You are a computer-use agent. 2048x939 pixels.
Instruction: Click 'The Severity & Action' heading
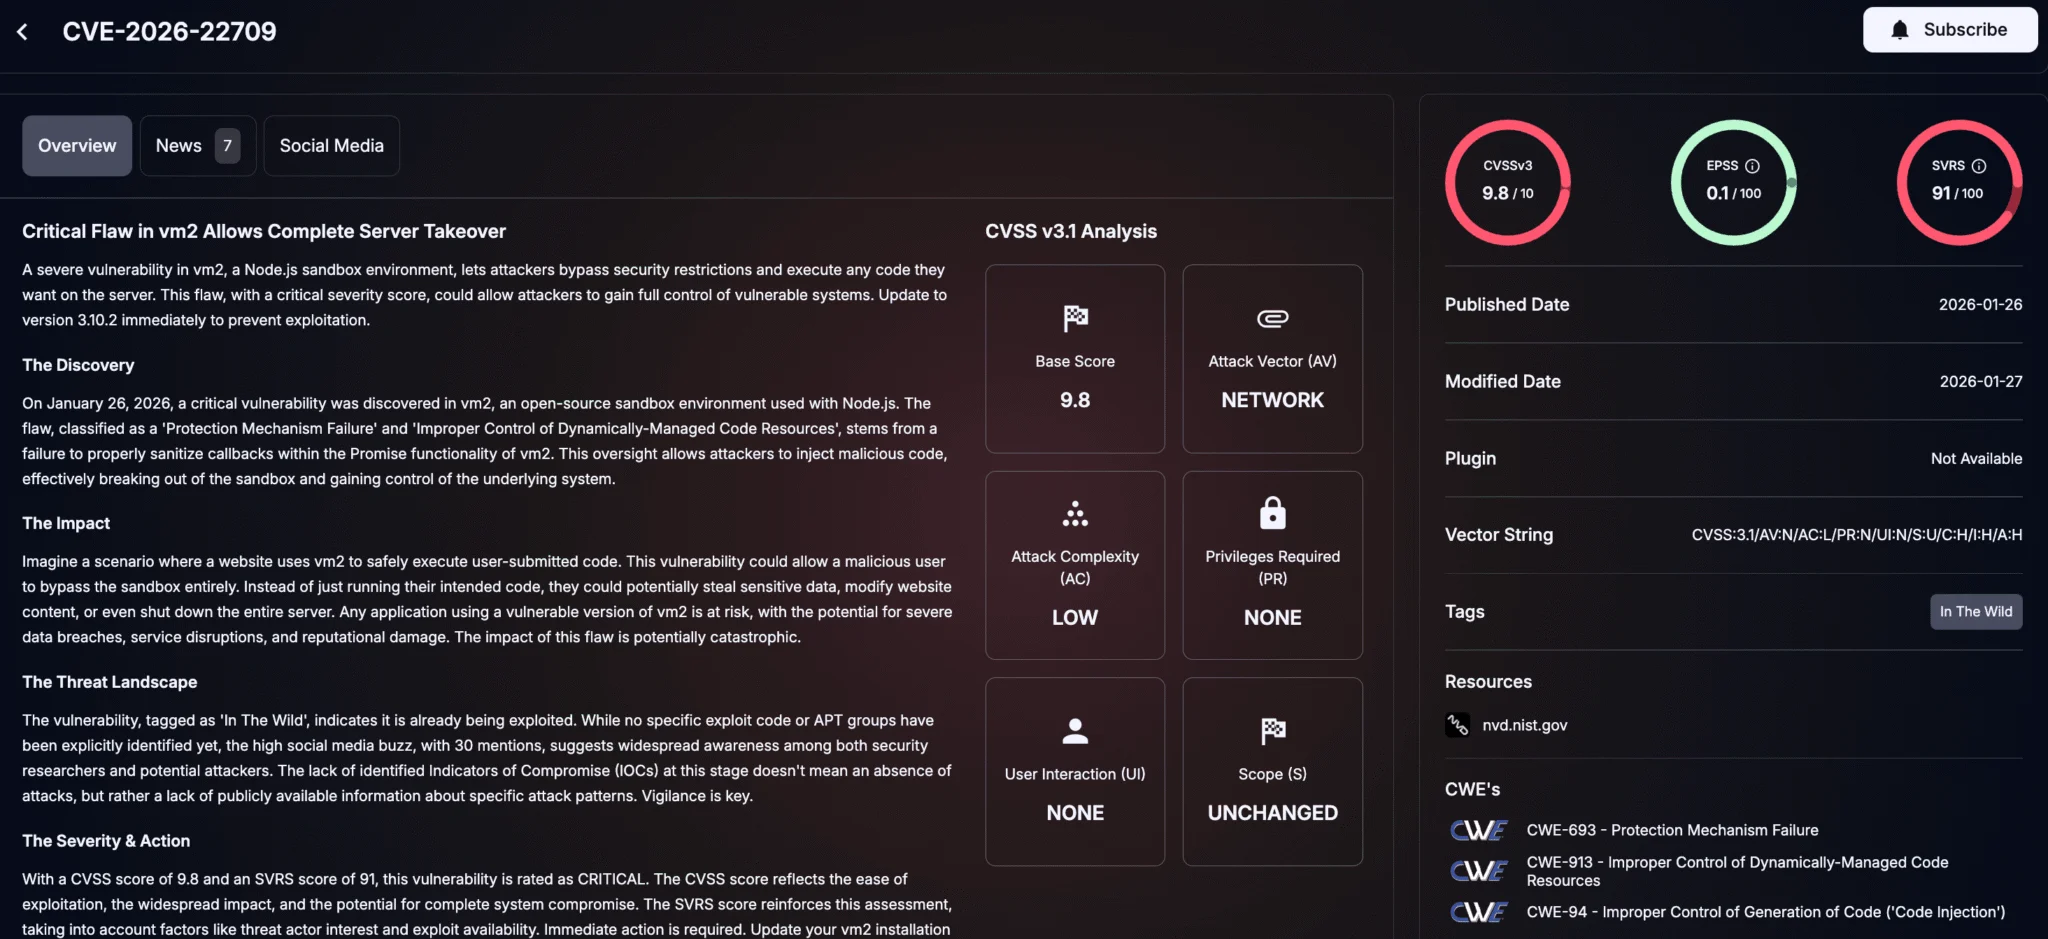106,841
